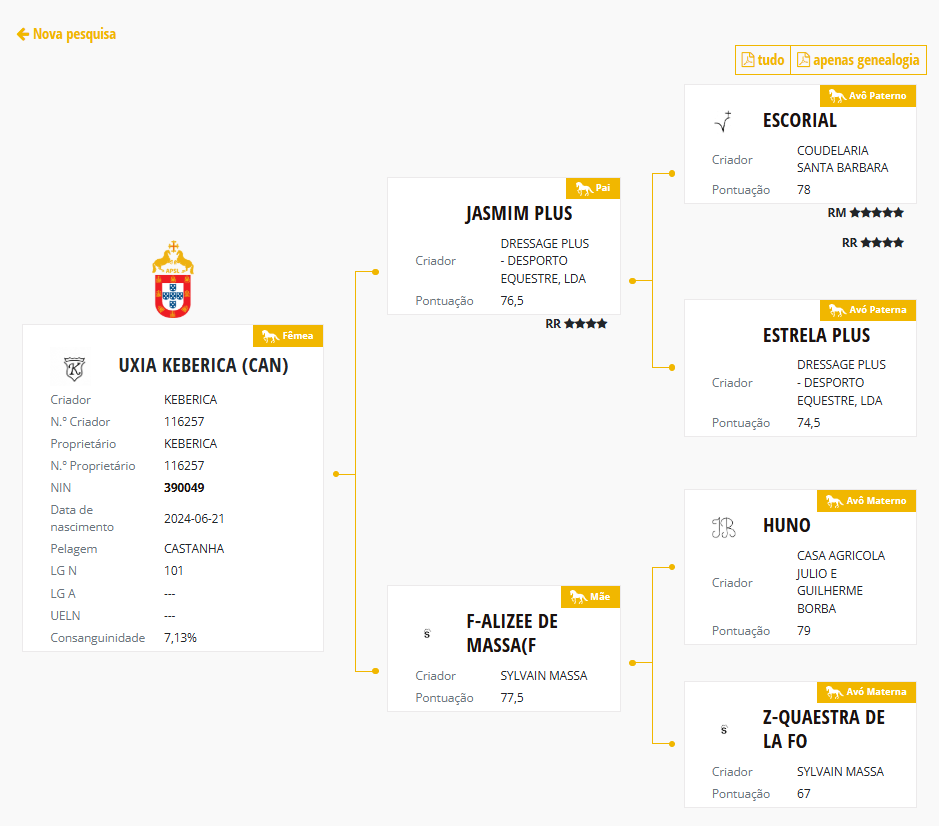939x826 pixels.
Task: Open the ESCORIAL paternal grandsire name
Action: [x=799, y=120]
